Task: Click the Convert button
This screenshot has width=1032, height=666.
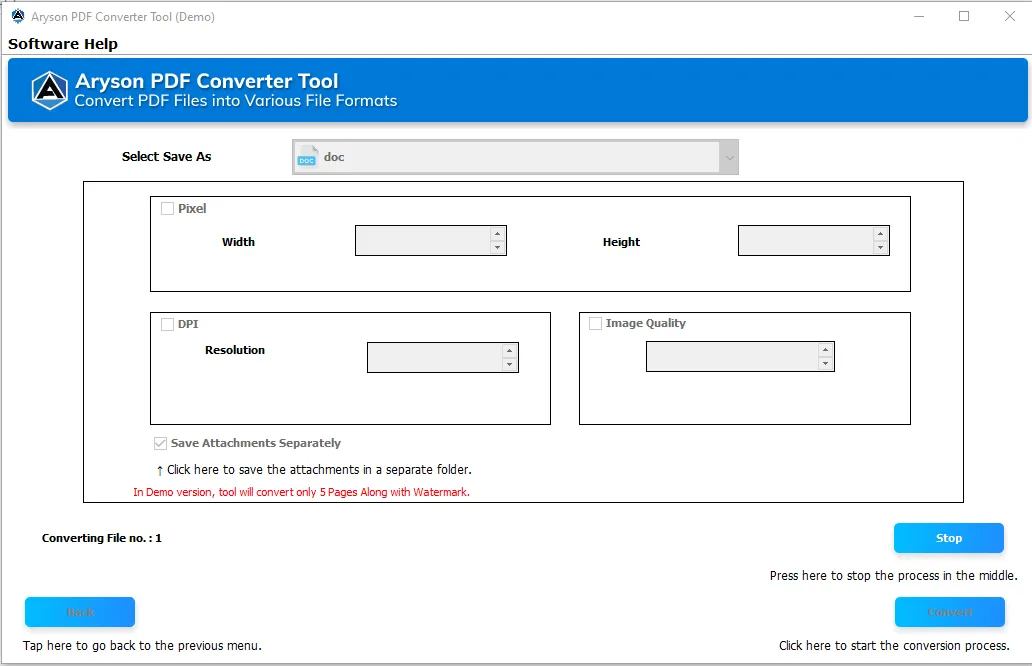Action: click(950, 612)
